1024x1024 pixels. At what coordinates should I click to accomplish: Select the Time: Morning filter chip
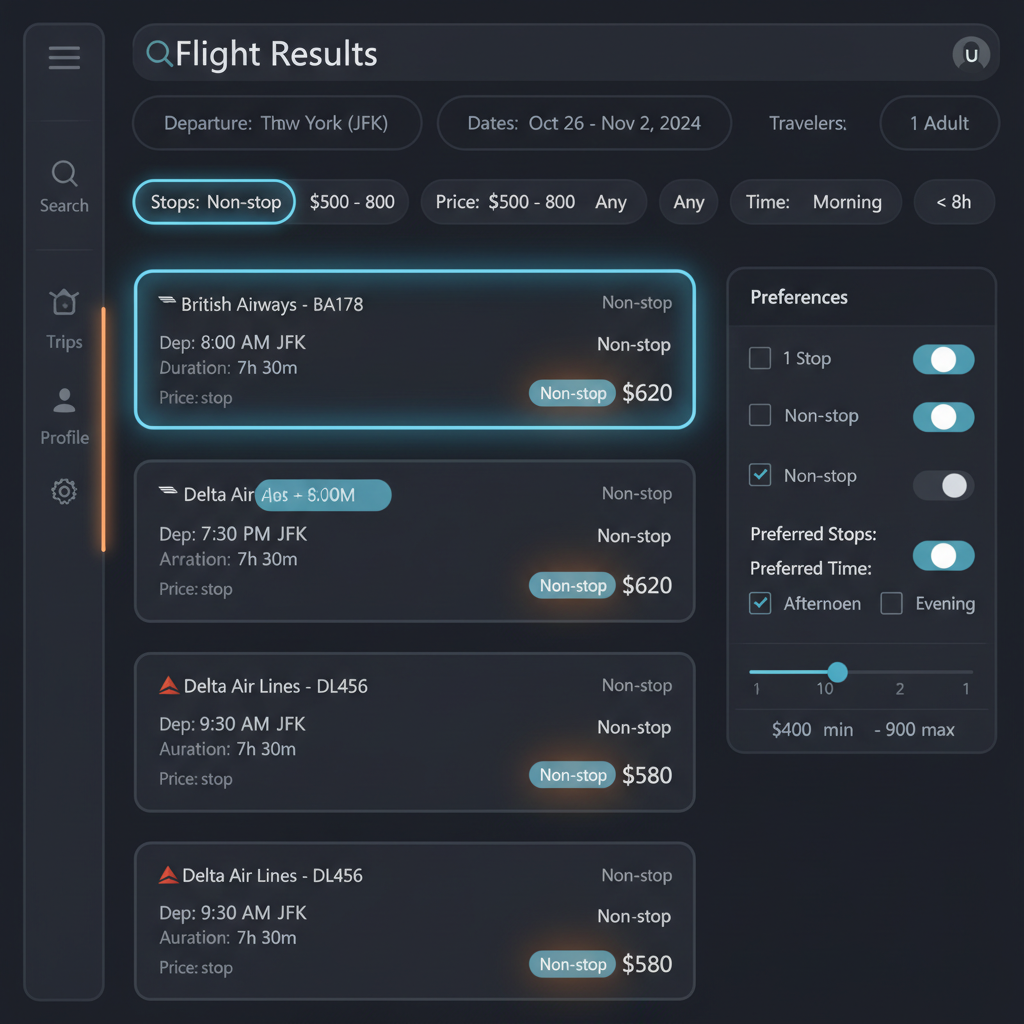815,202
